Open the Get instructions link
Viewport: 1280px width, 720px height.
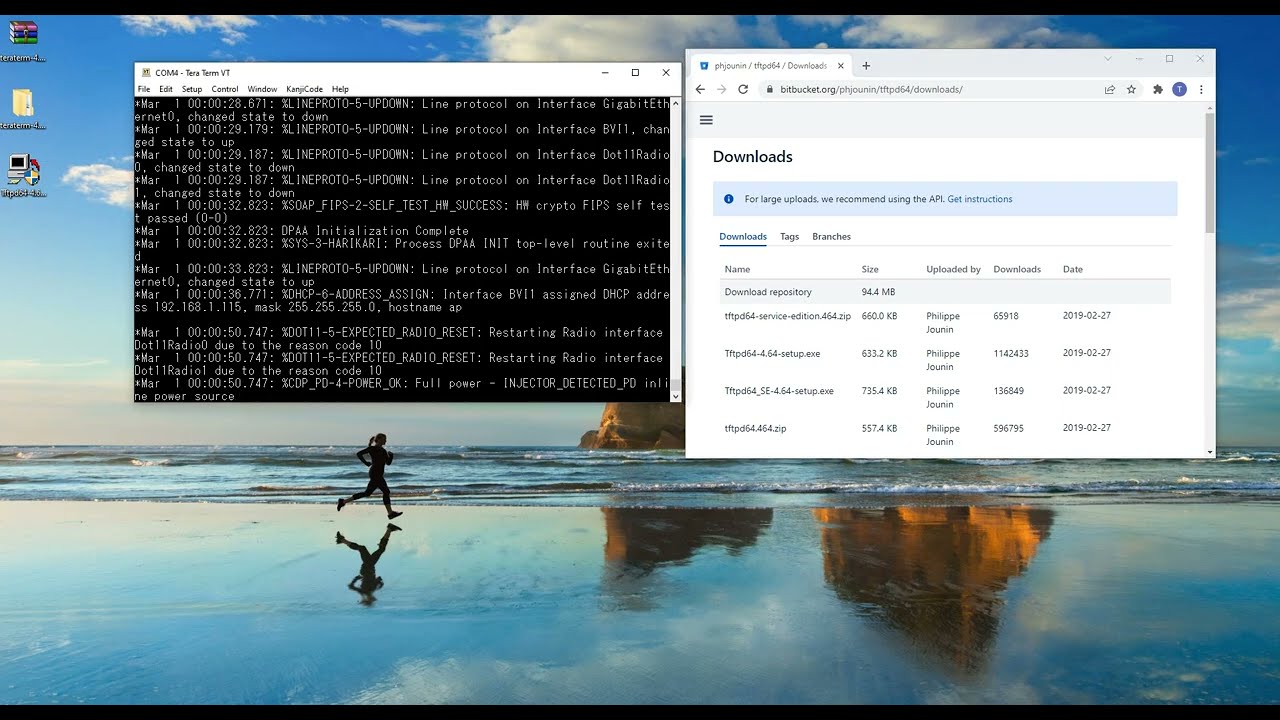980,199
